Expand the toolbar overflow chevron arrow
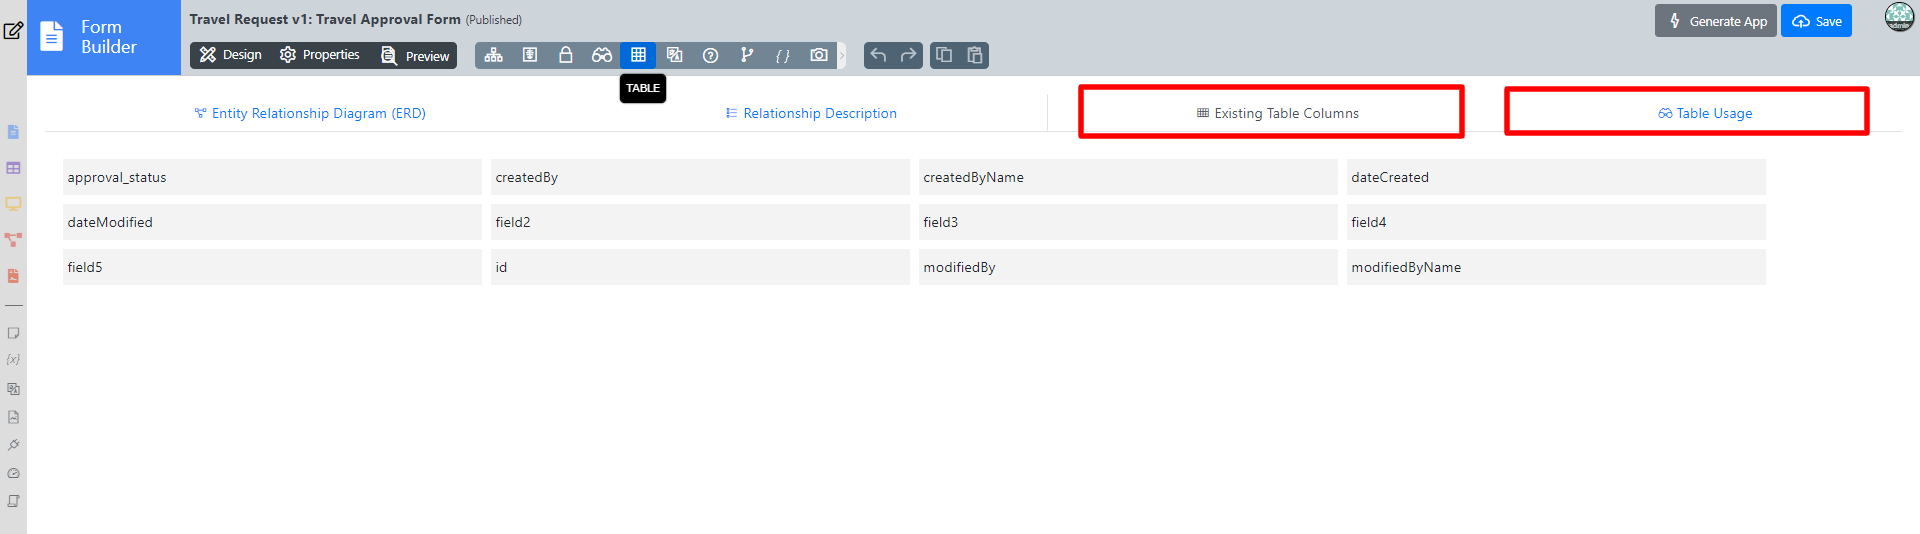Image resolution: width=1920 pixels, height=534 pixels. 842,55
